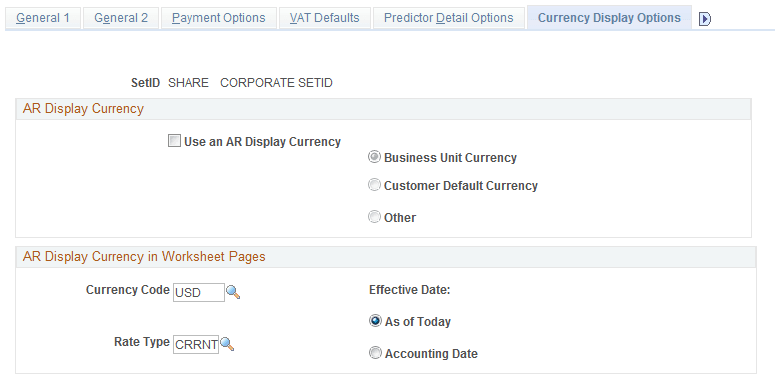Choose the Other currency radio button
Viewport: 779px width, 380px height.
[x=374, y=217]
